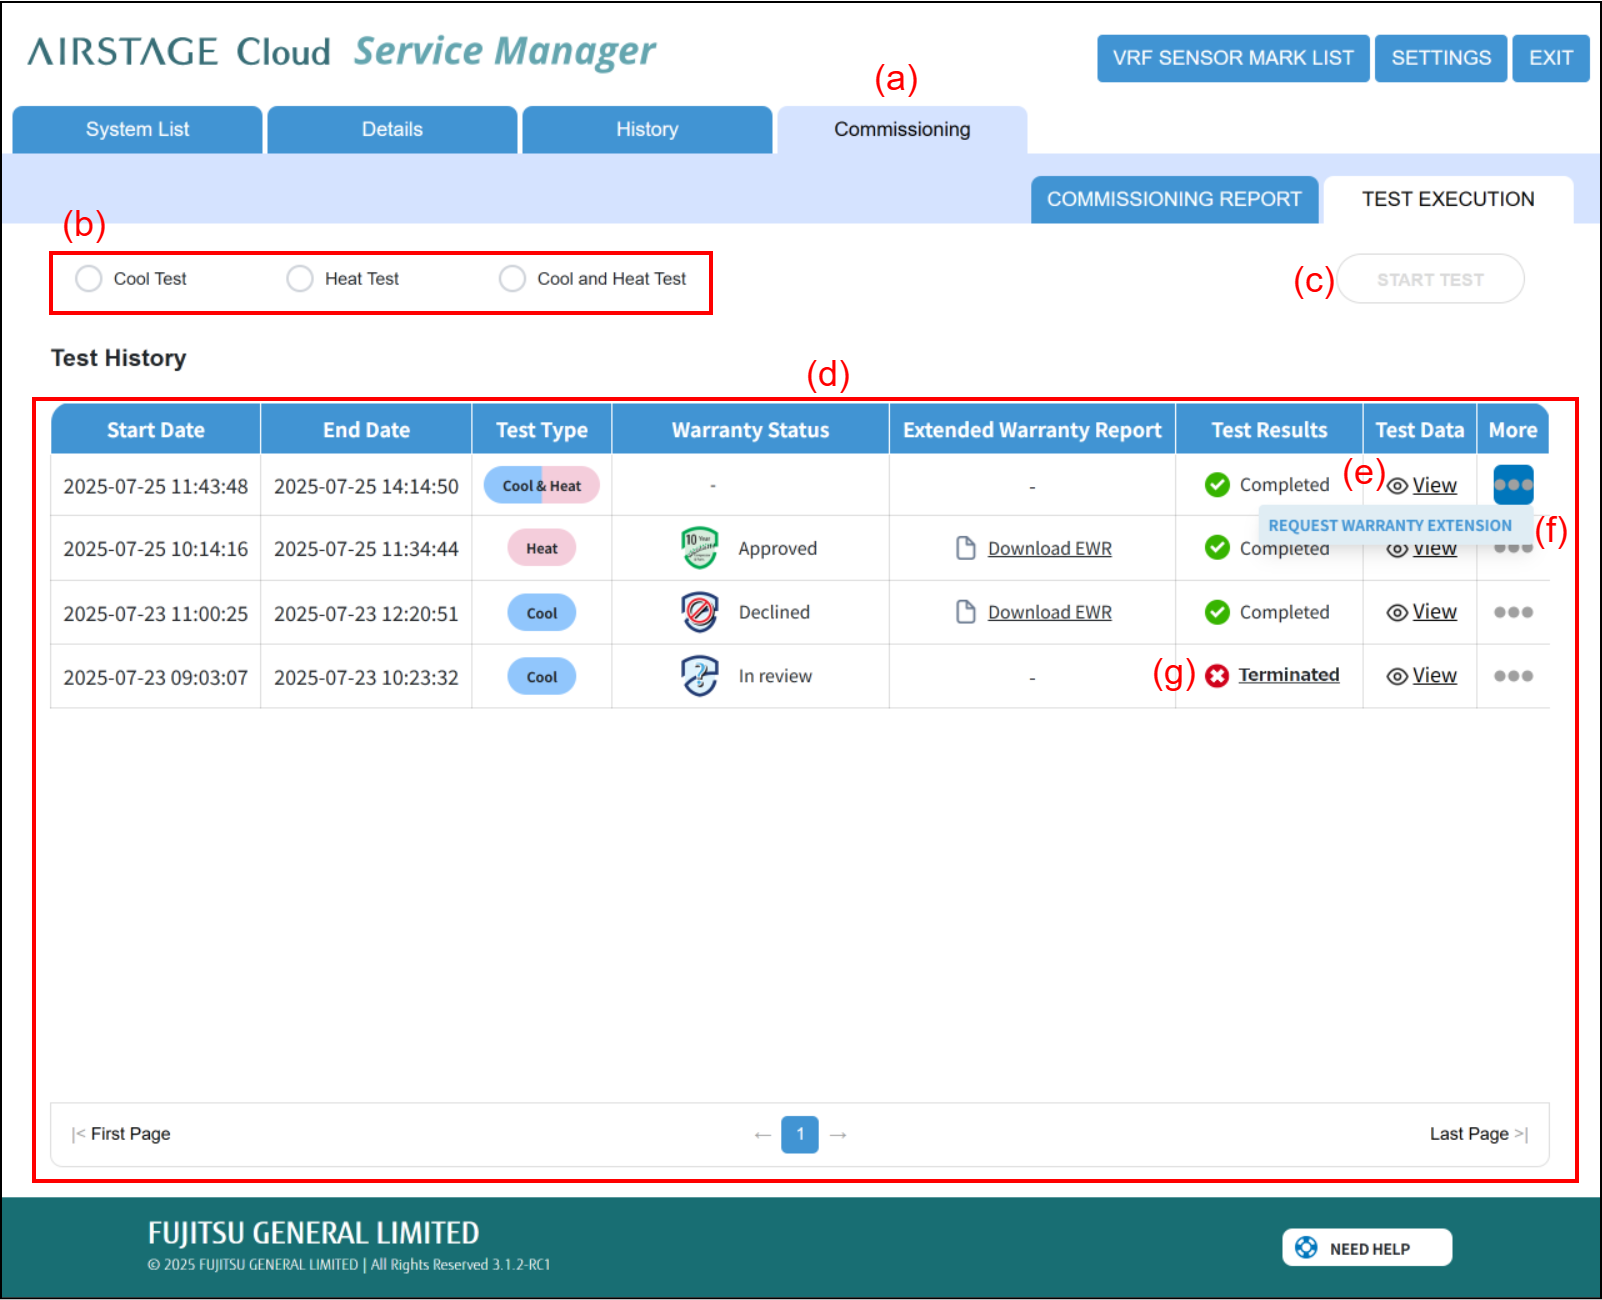The image size is (1602, 1300).
Task: Switch to the History tab
Action: [647, 130]
